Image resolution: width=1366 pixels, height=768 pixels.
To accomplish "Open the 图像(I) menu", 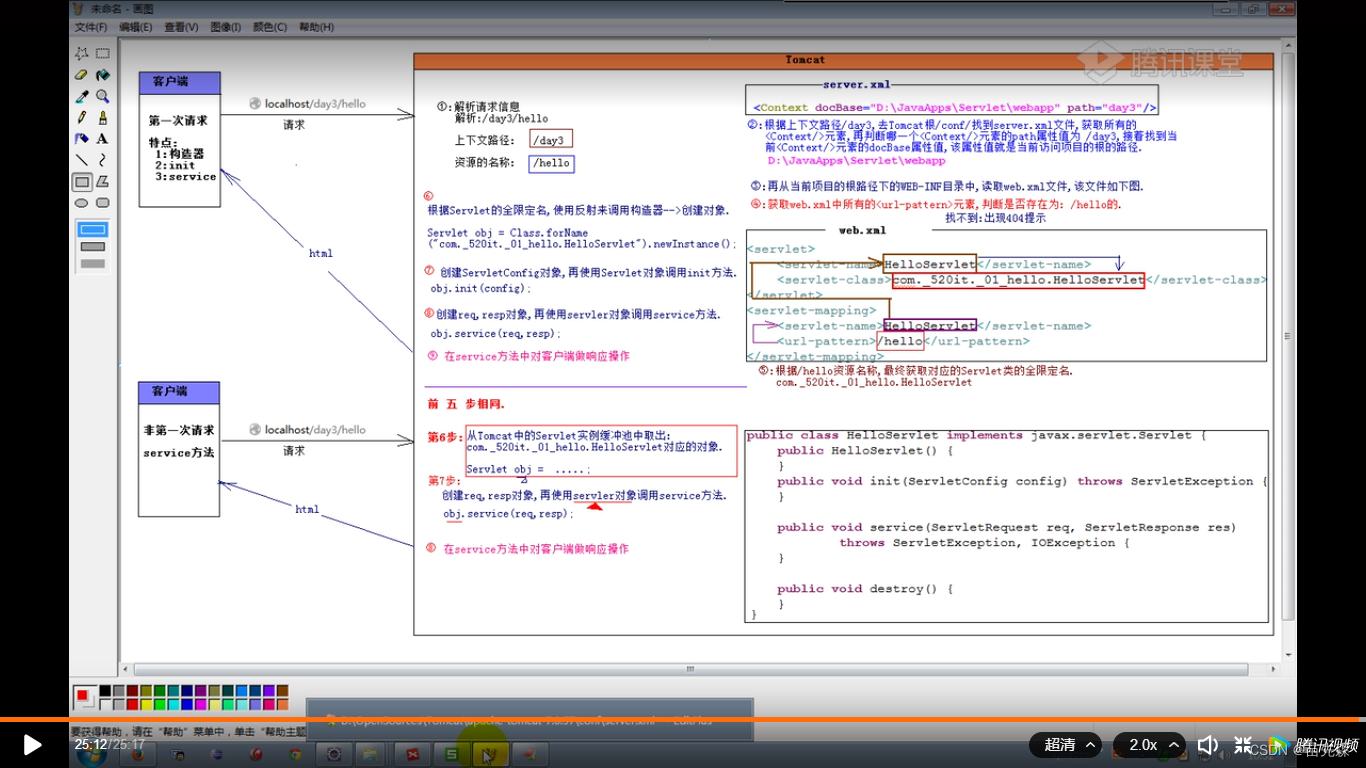I will pyautogui.click(x=225, y=27).
